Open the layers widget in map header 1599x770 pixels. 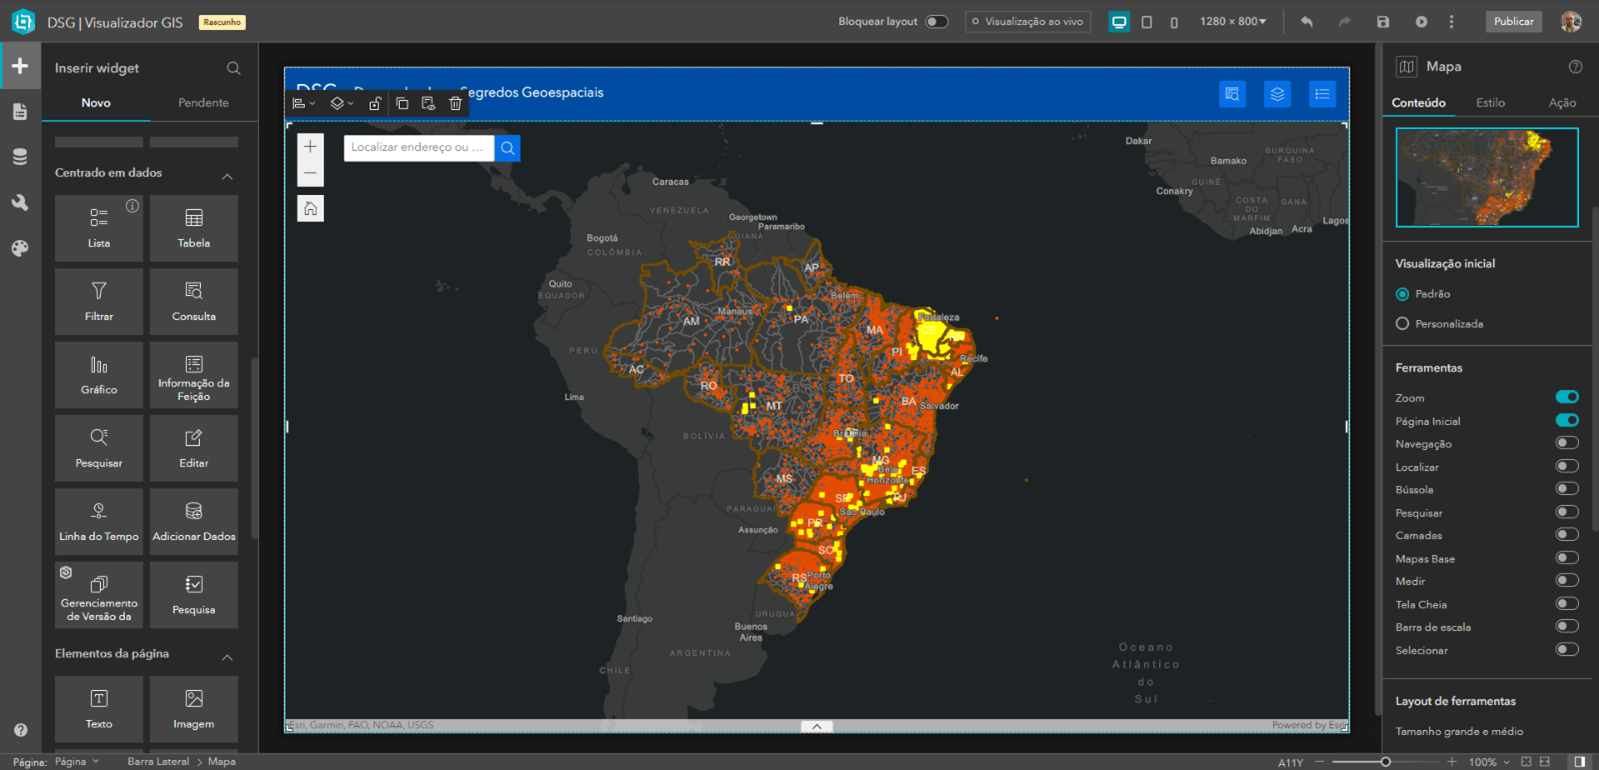1277,94
